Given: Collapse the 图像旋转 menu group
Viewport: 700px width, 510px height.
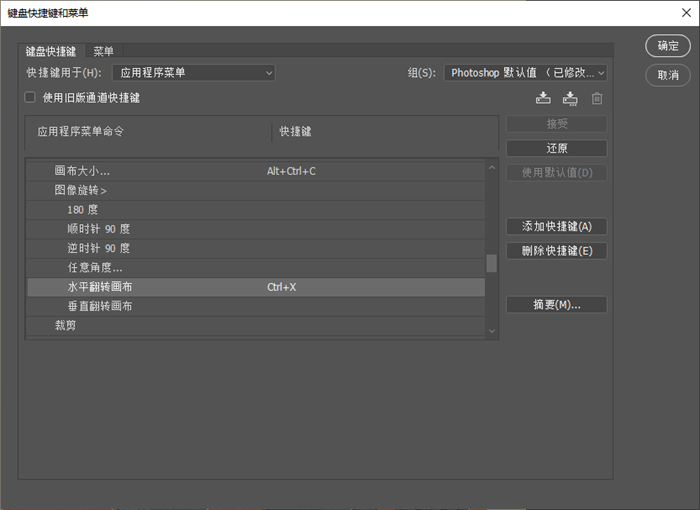Looking at the screenshot, I should click(x=81, y=190).
